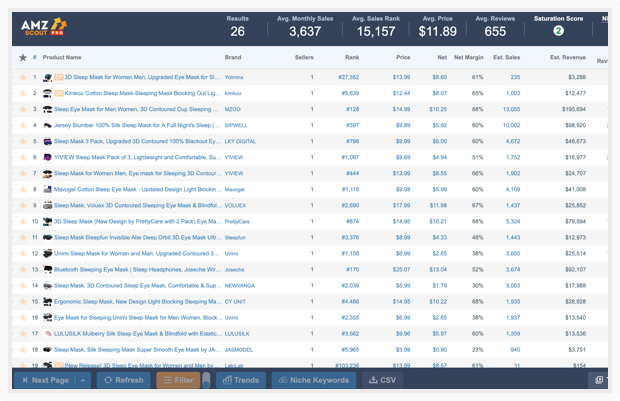The image size is (620, 401).
Task: Open Unimi Sleep Mask for Woman and Man link
Action: pos(137,253)
